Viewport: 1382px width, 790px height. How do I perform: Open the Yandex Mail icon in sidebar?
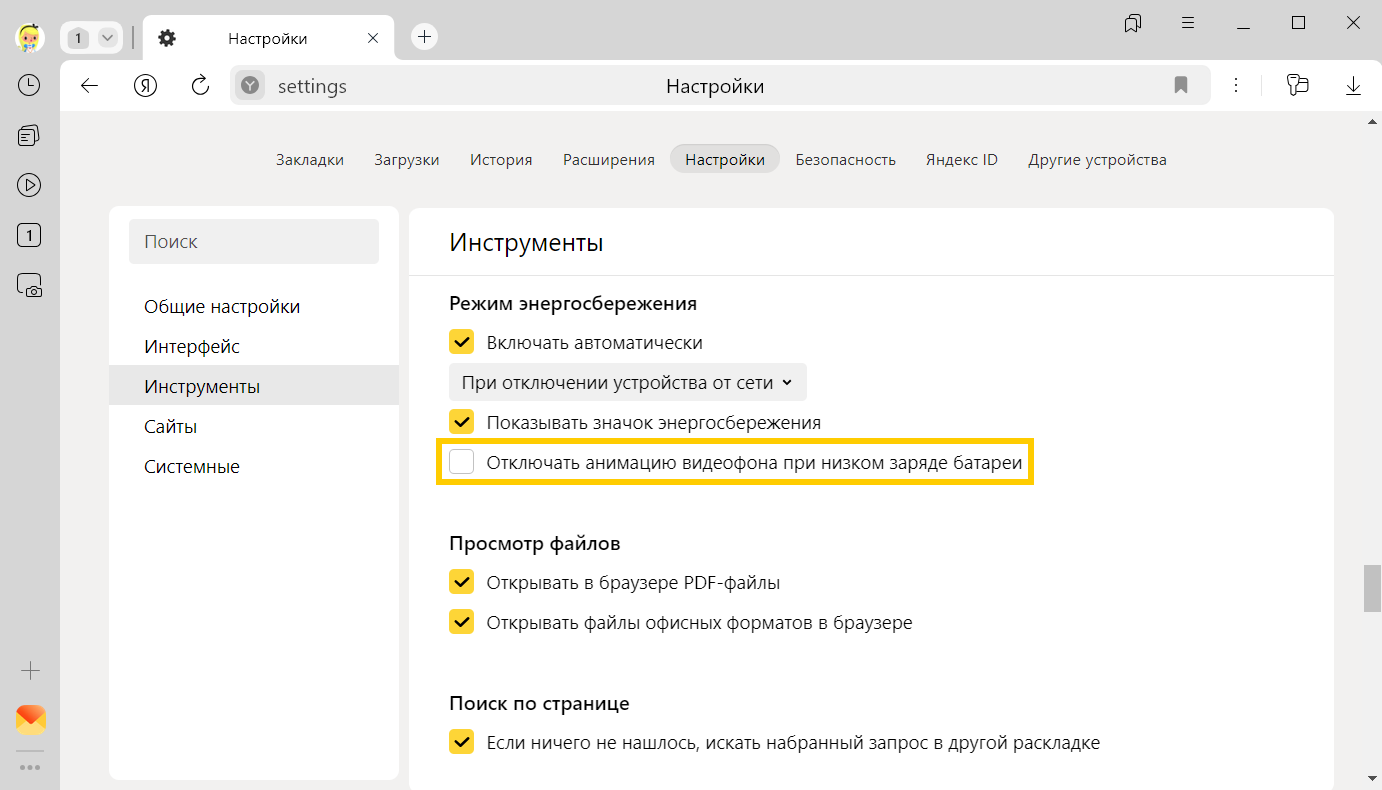click(30, 719)
